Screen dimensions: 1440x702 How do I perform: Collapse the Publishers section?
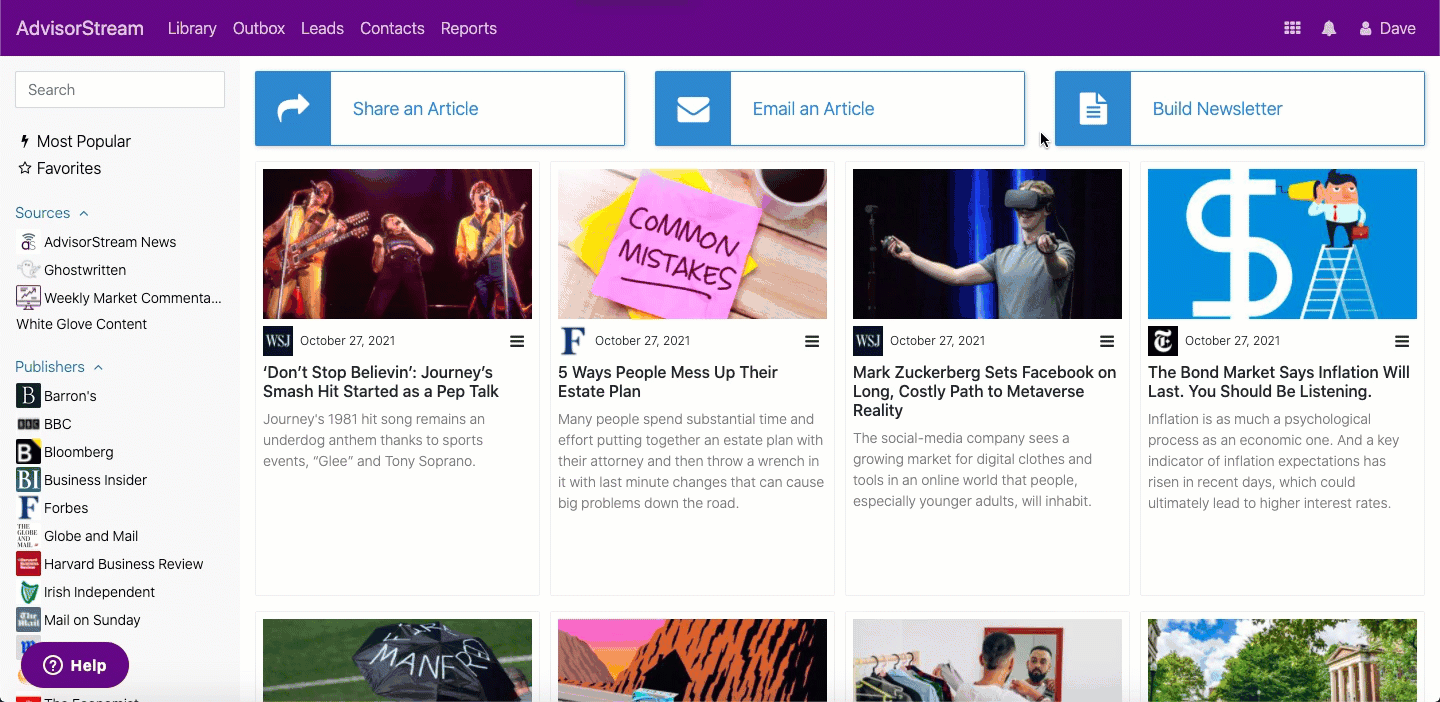(x=59, y=367)
